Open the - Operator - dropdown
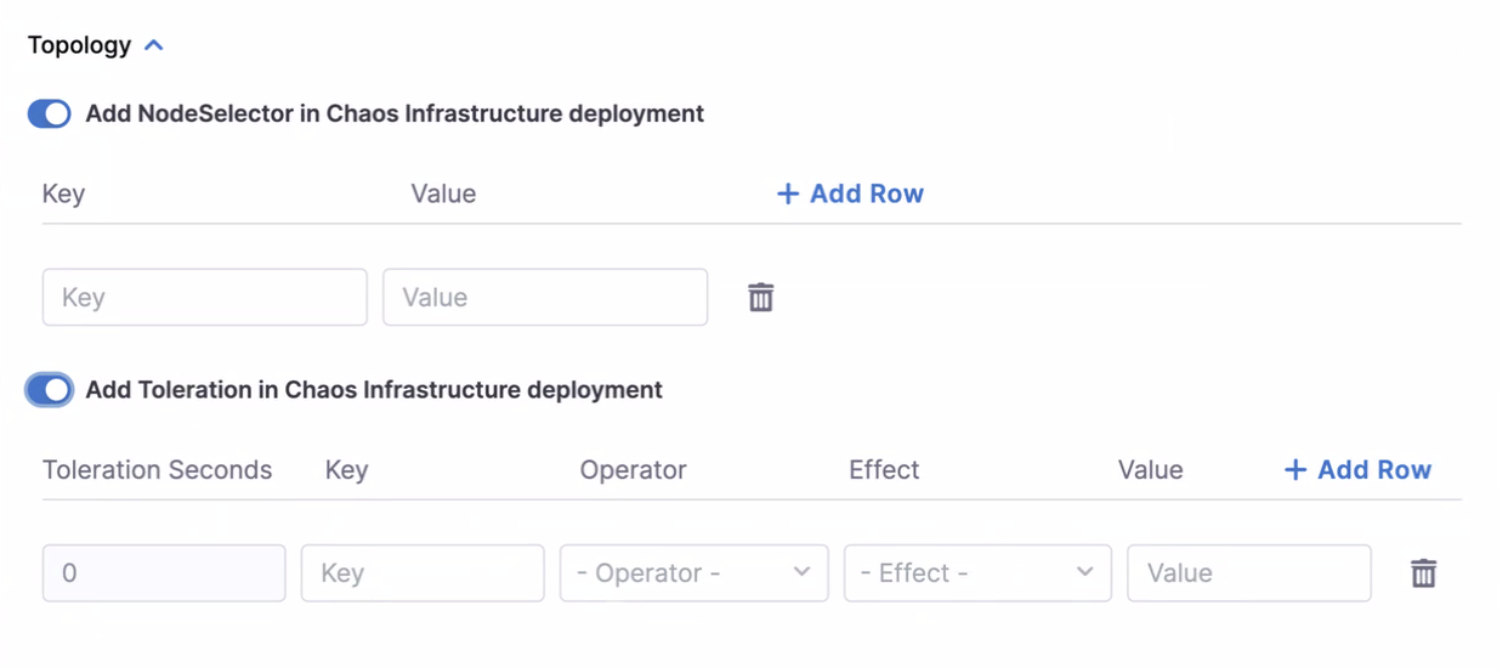 (693, 573)
